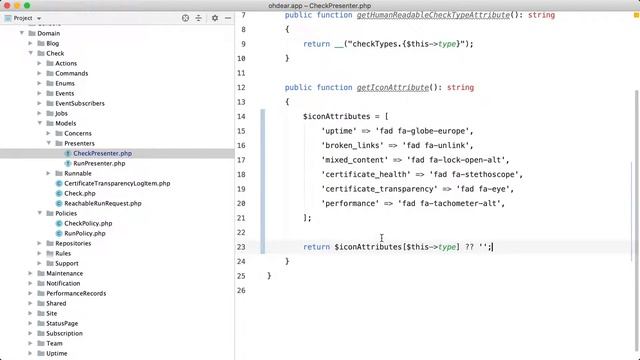Screen dimensions: 640x360
Task: Click Check.php class file icon
Action: 59,193
